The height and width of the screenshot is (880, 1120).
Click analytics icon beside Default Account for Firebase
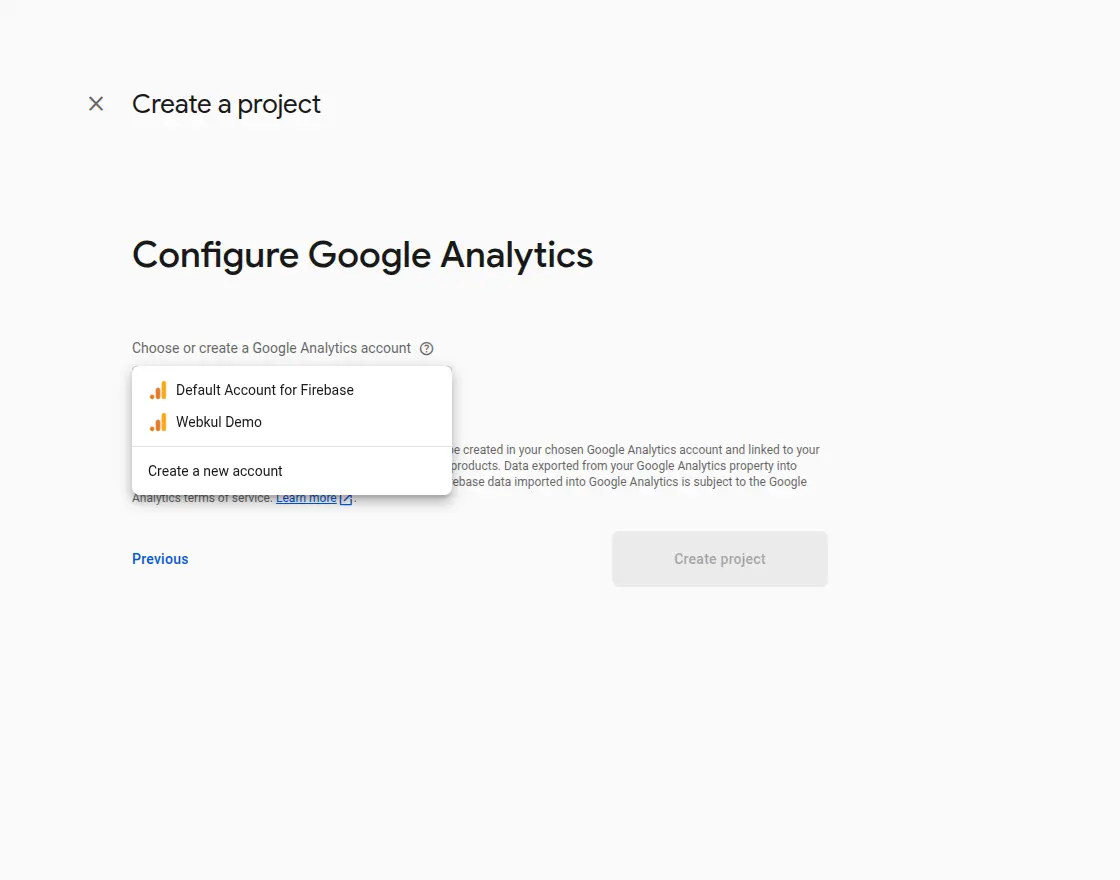coord(158,390)
